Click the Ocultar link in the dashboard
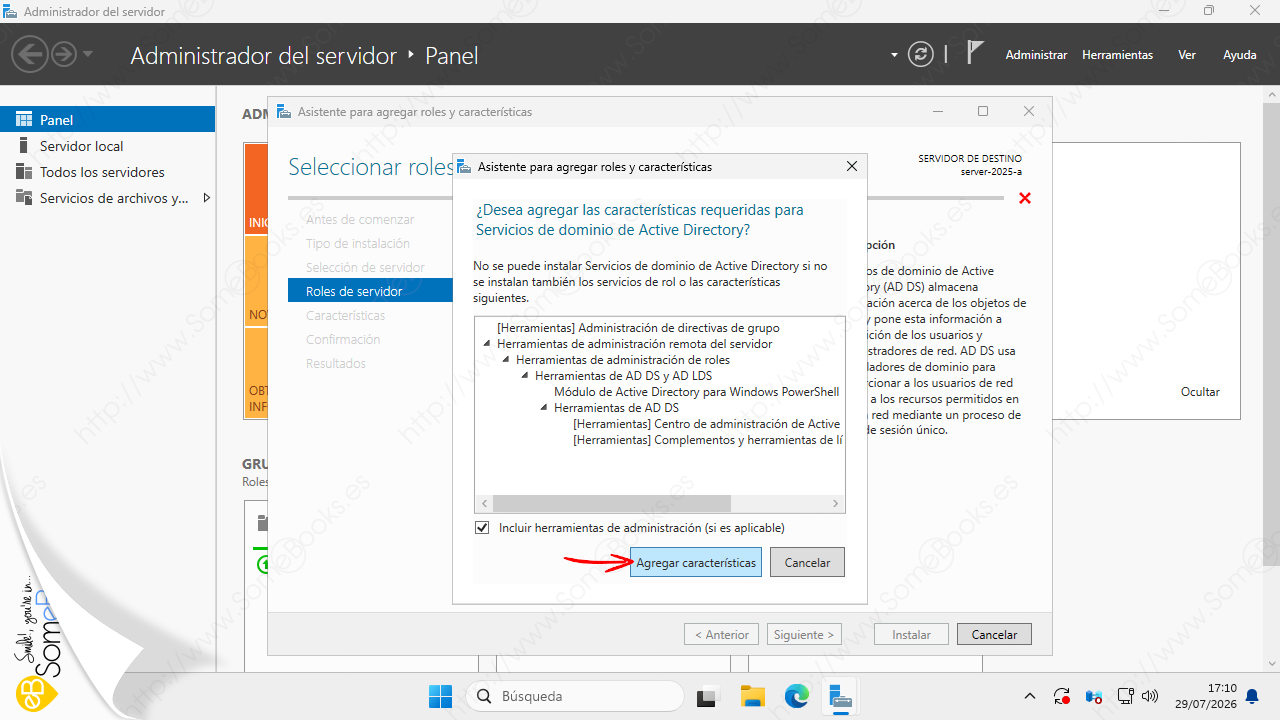Image resolution: width=1280 pixels, height=720 pixels. coord(1200,392)
